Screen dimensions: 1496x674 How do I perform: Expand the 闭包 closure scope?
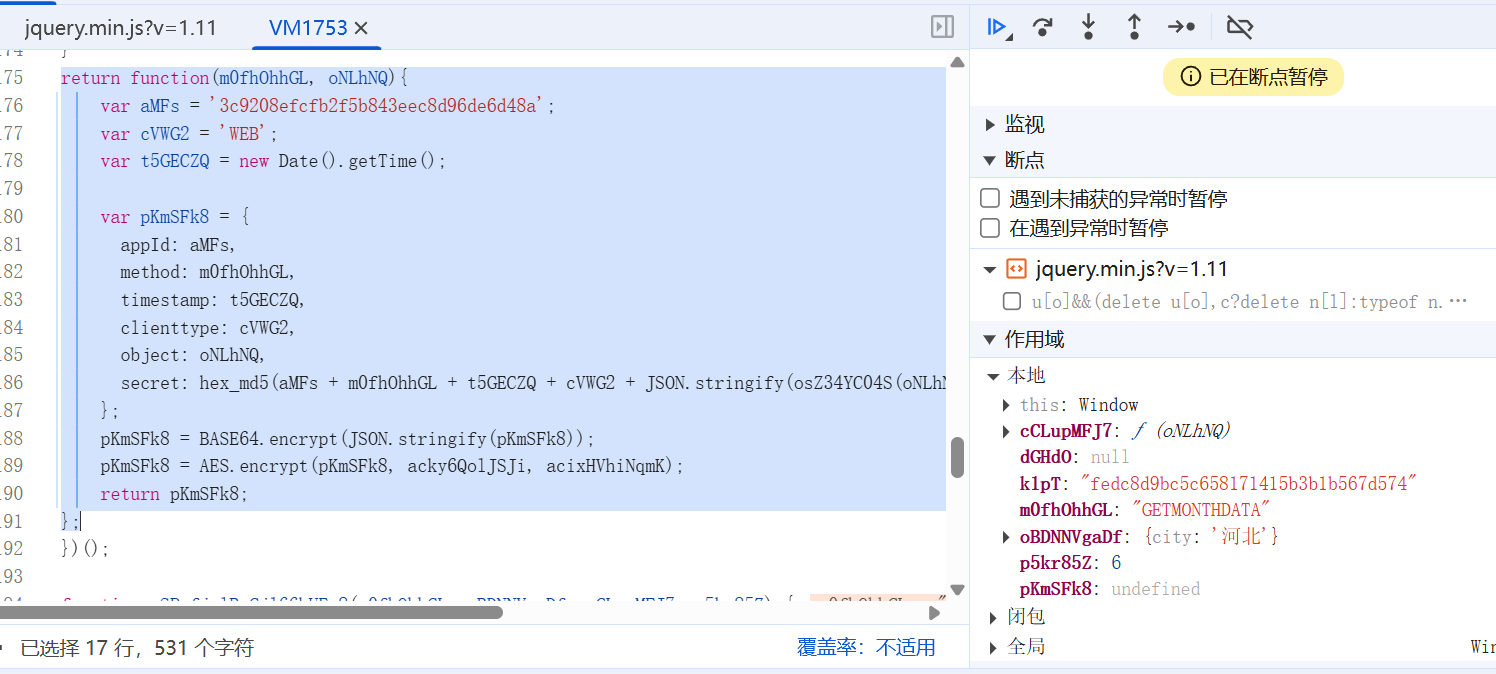(x=994, y=617)
